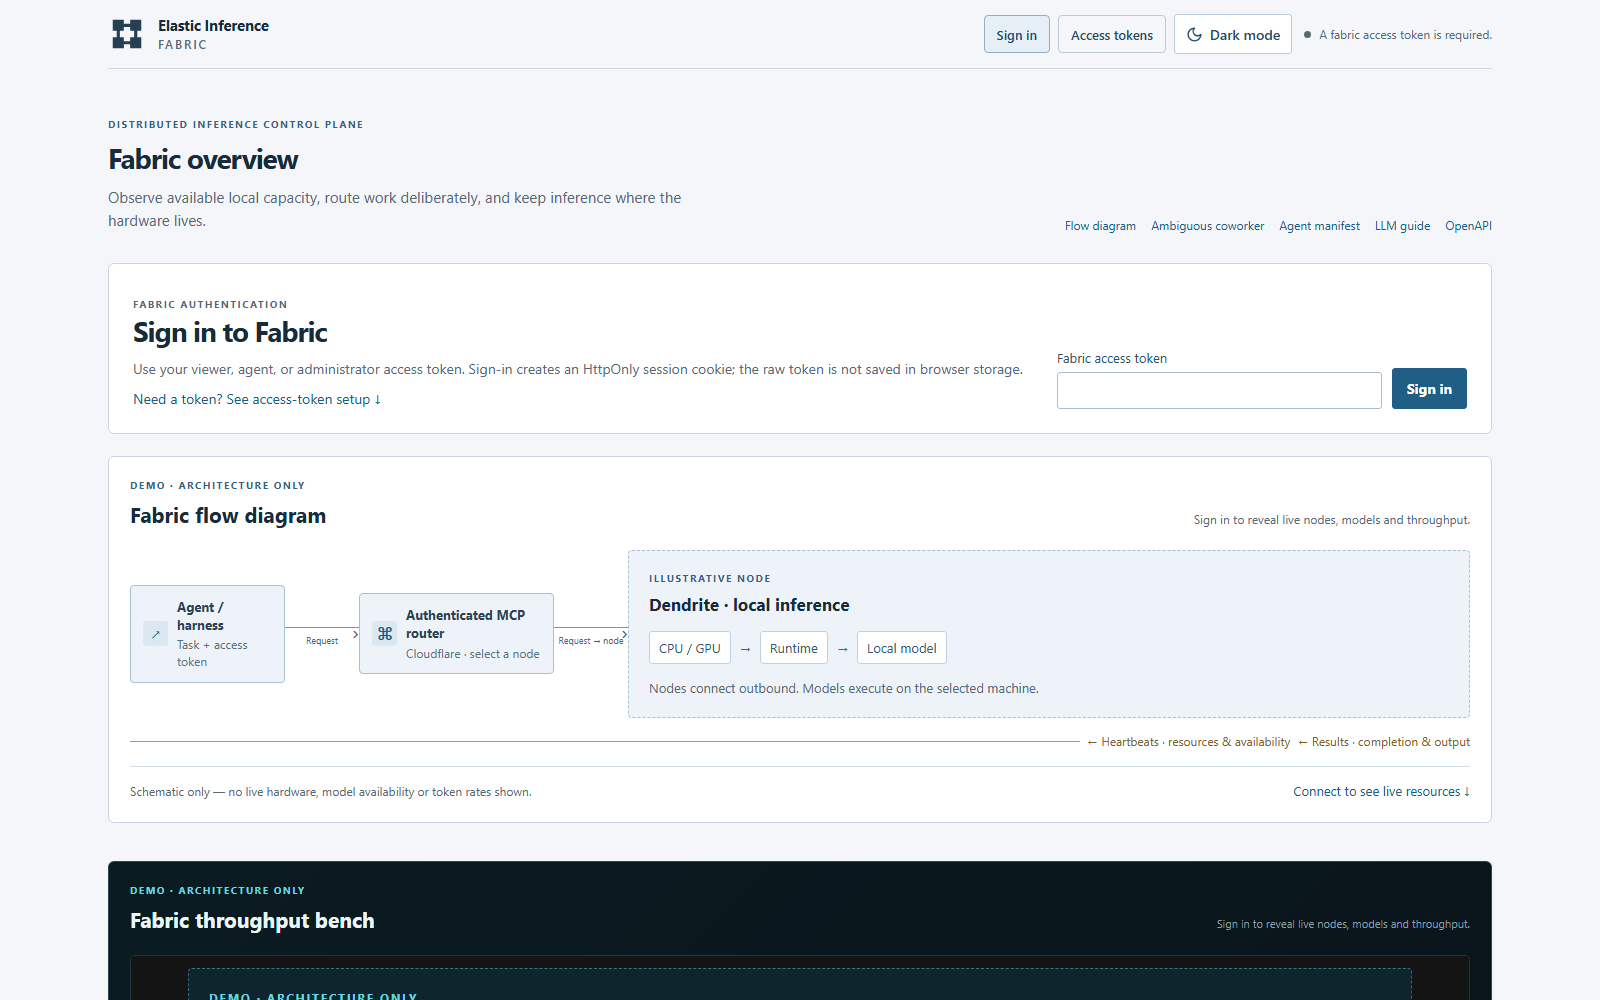This screenshot has height=1000, width=1600.
Task: Click the Fabric overview heading
Action: coord(203,160)
